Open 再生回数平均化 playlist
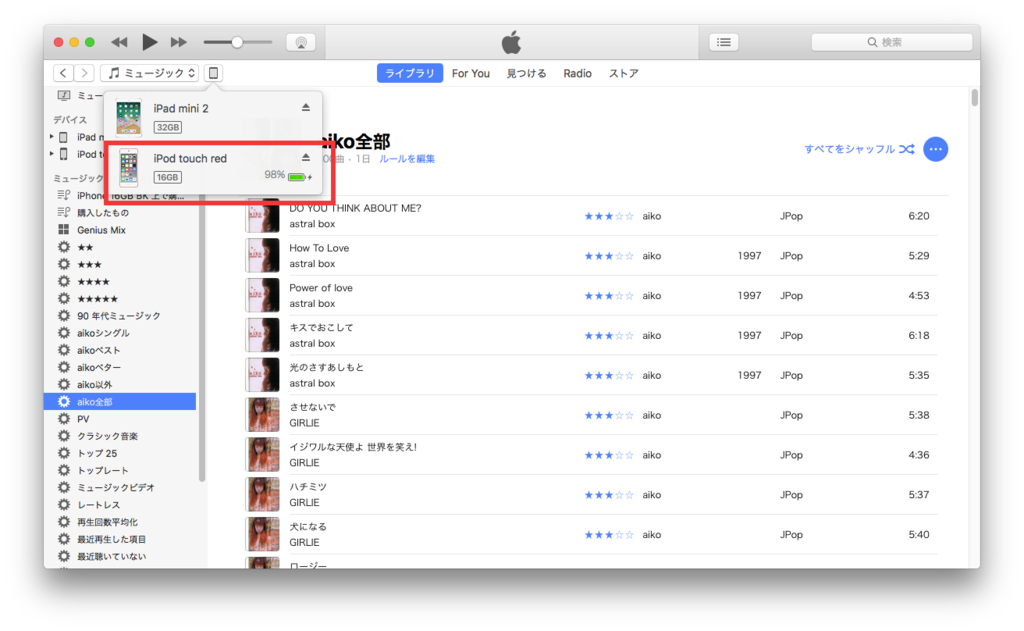This screenshot has height=631, width=1024. tap(107, 522)
